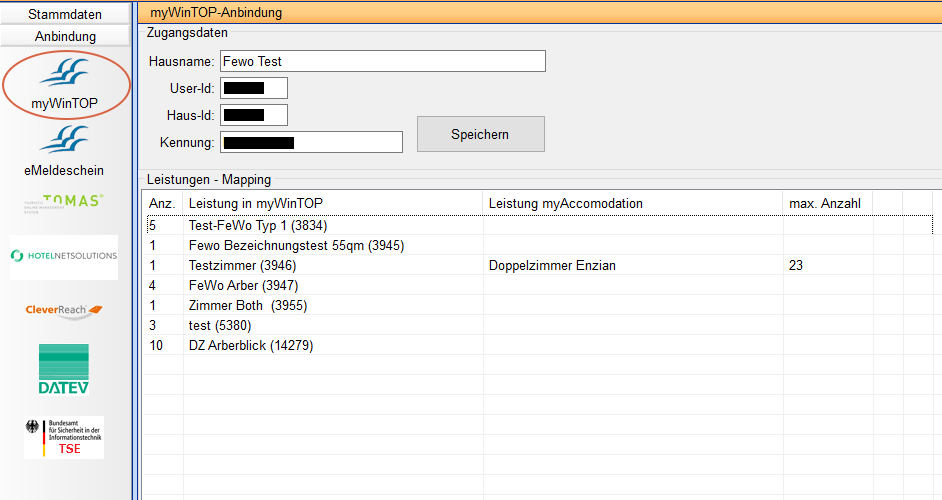Open the CleverReach integration icon
Screen dimensions: 942x500
tap(64, 310)
